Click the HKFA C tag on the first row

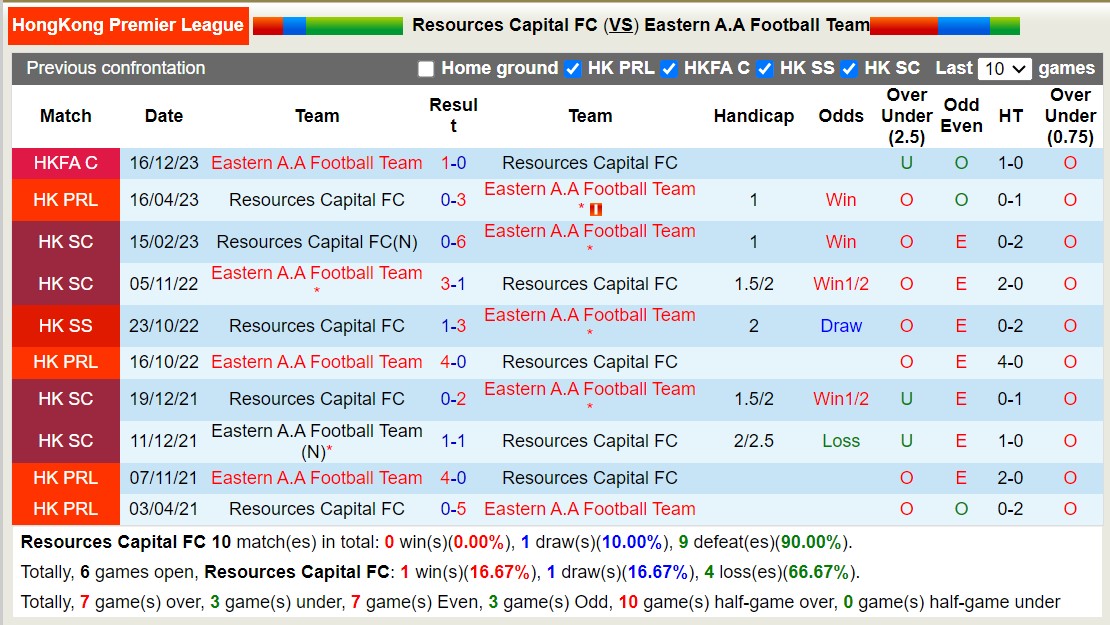coord(65,162)
